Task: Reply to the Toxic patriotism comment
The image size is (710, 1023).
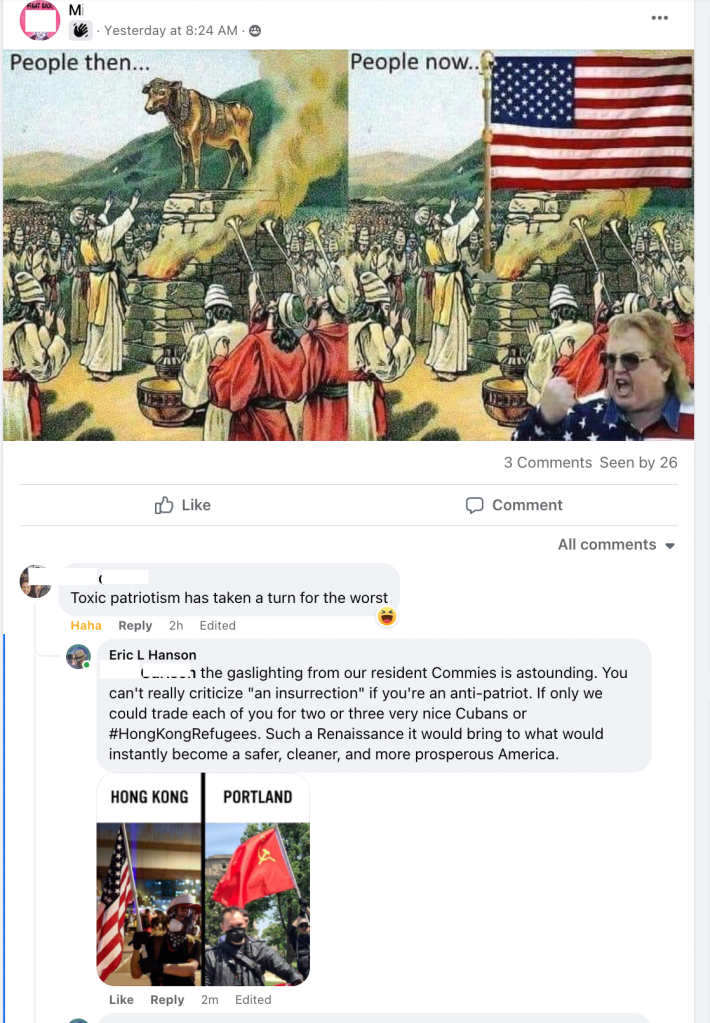Action: pyautogui.click(x=135, y=625)
